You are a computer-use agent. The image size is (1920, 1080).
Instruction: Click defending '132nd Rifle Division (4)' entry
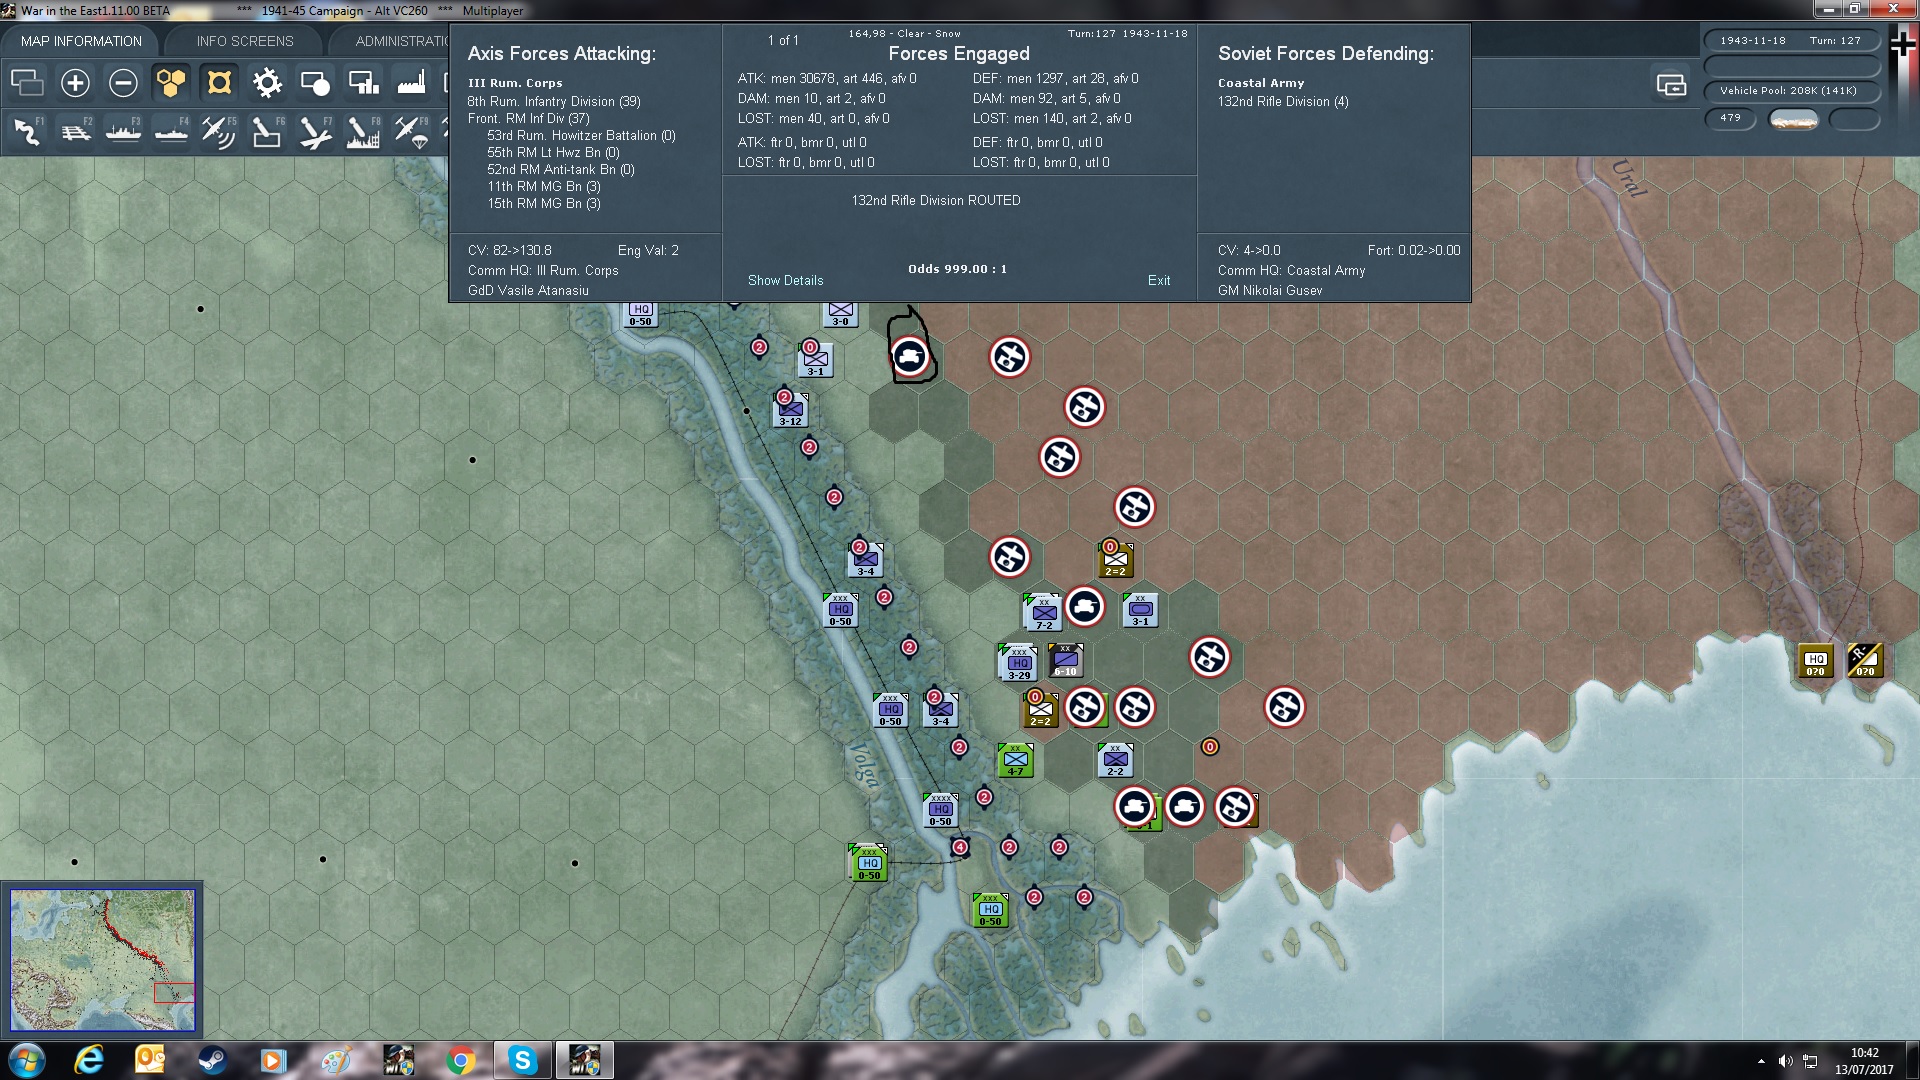tap(1283, 101)
